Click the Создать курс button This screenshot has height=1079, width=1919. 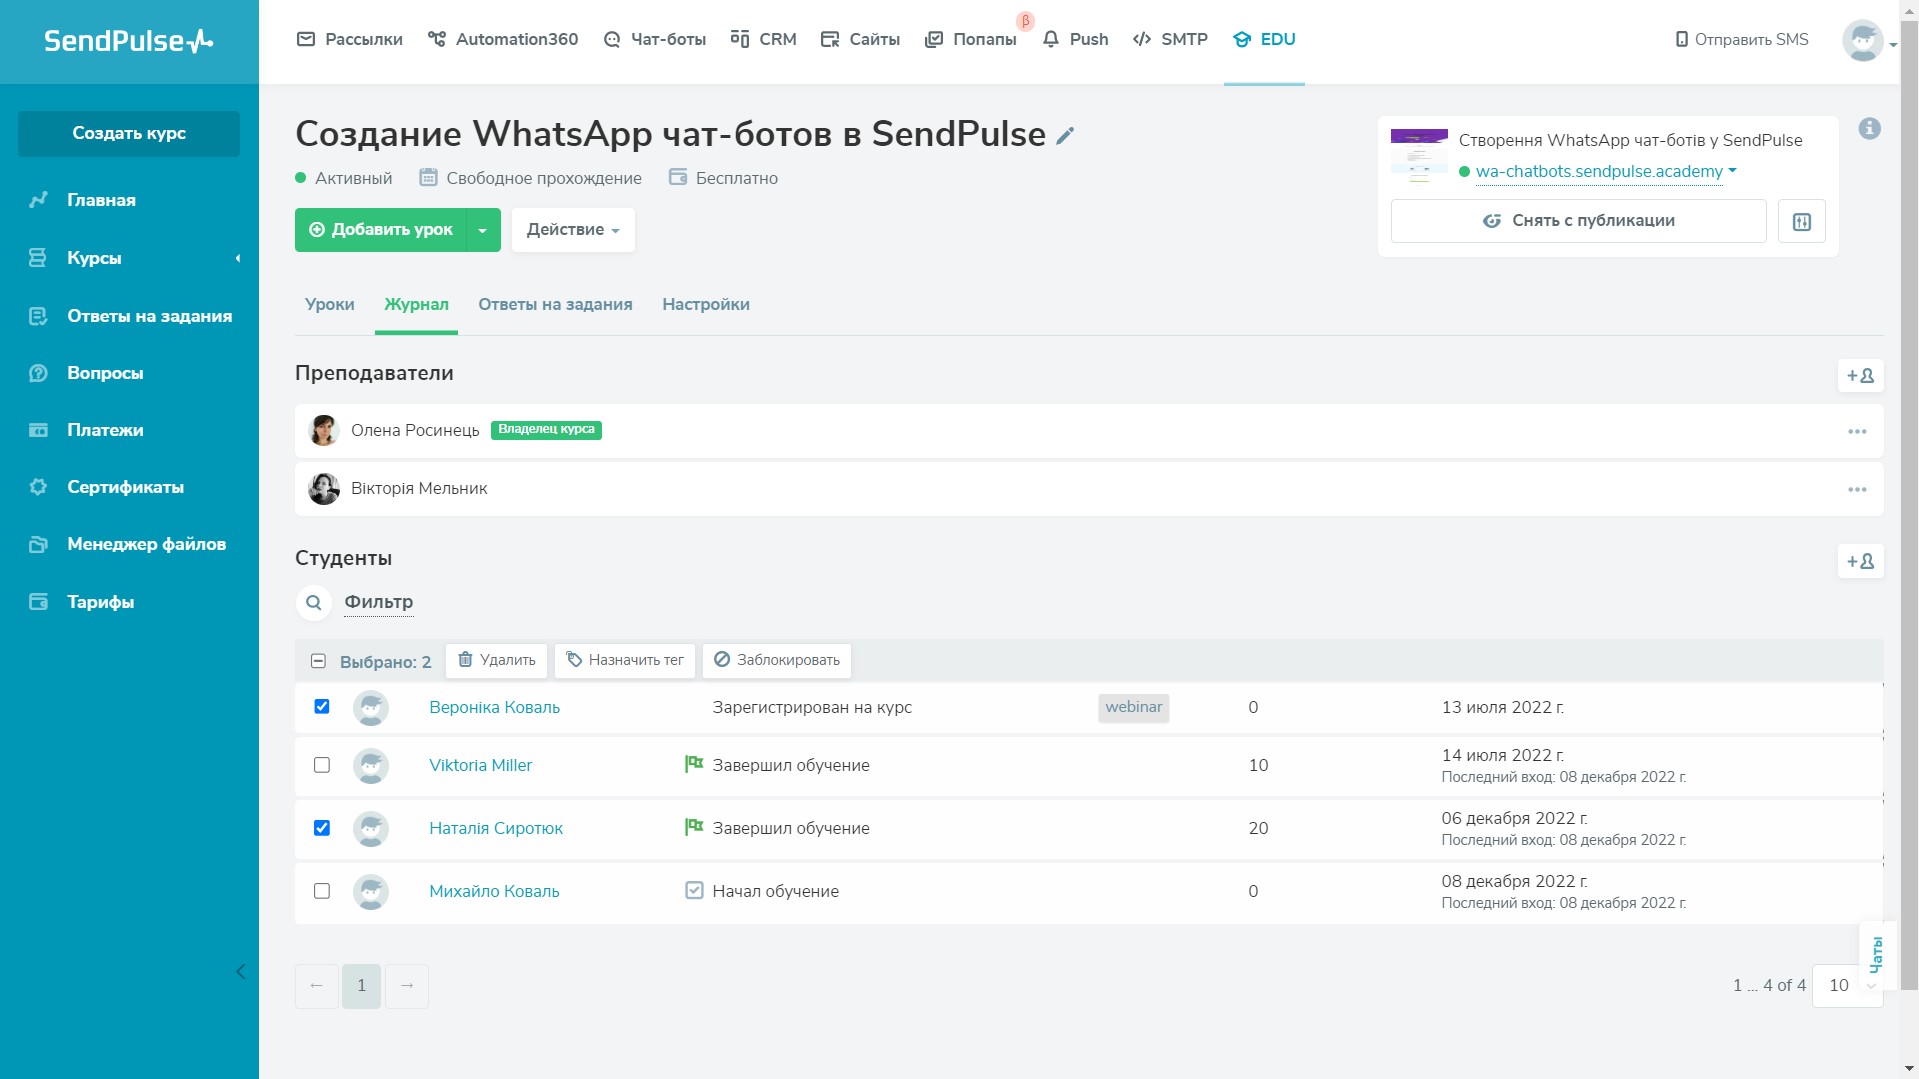[129, 134]
